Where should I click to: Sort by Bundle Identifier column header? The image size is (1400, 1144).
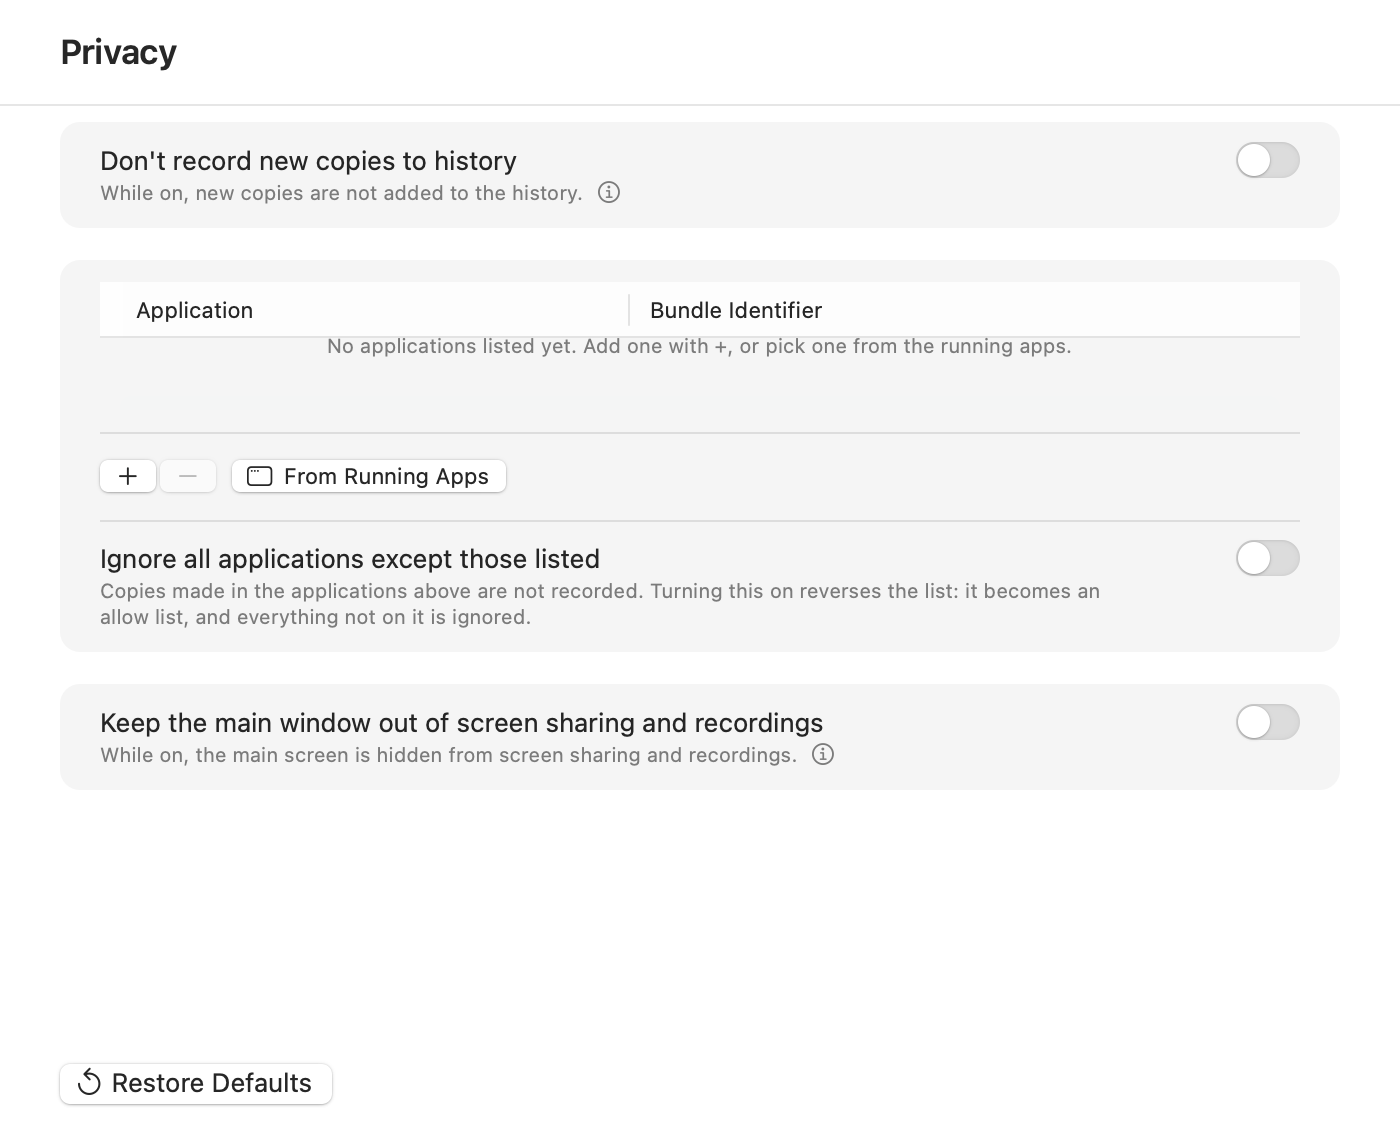click(x=965, y=310)
